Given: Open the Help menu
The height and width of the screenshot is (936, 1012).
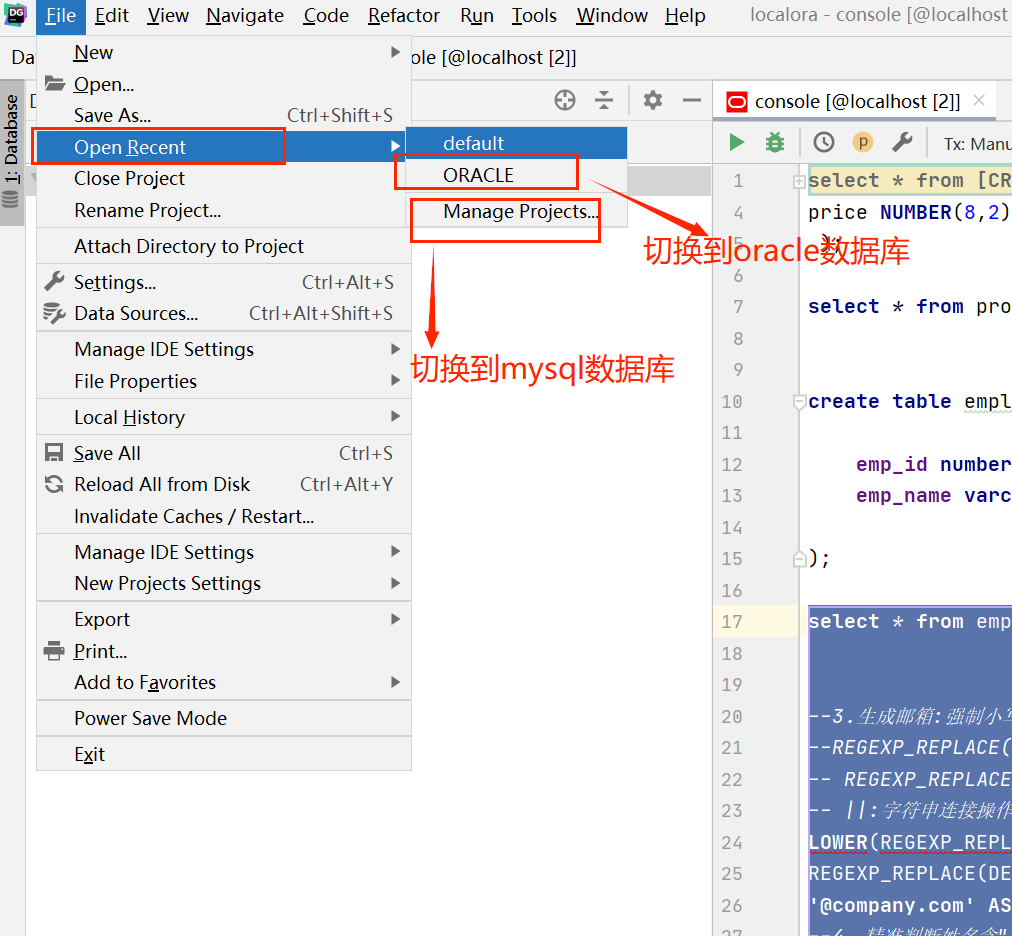Looking at the screenshot, I should tap(685, 15).
